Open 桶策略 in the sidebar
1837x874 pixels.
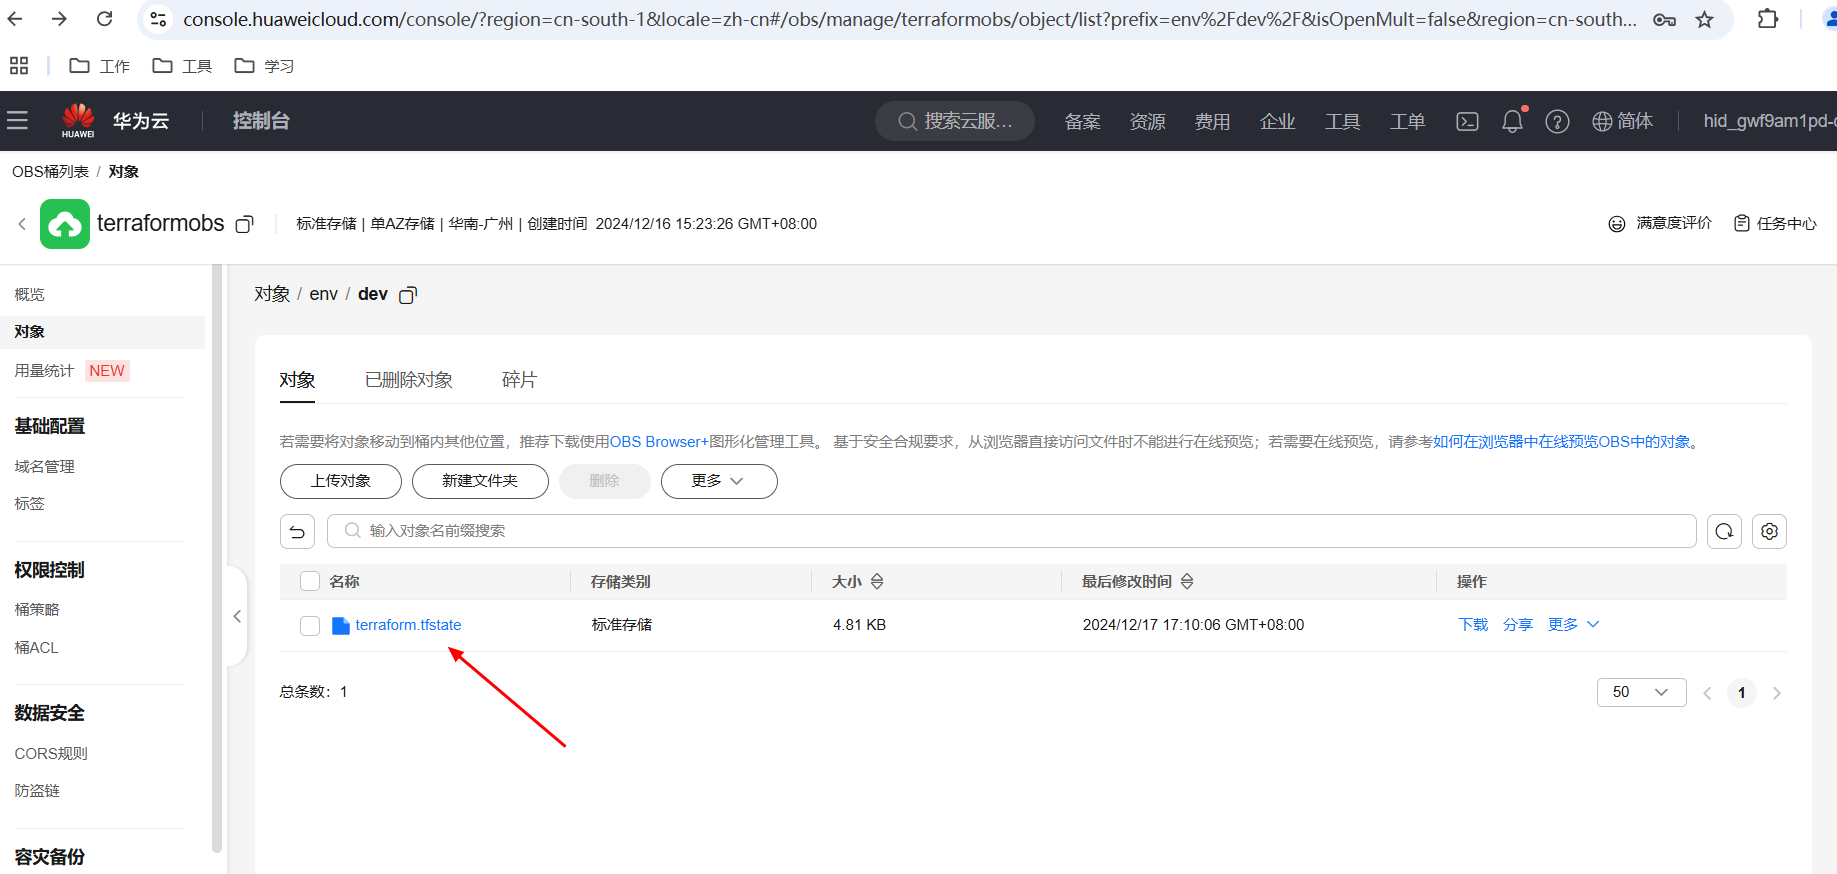(x=37, y=609)
